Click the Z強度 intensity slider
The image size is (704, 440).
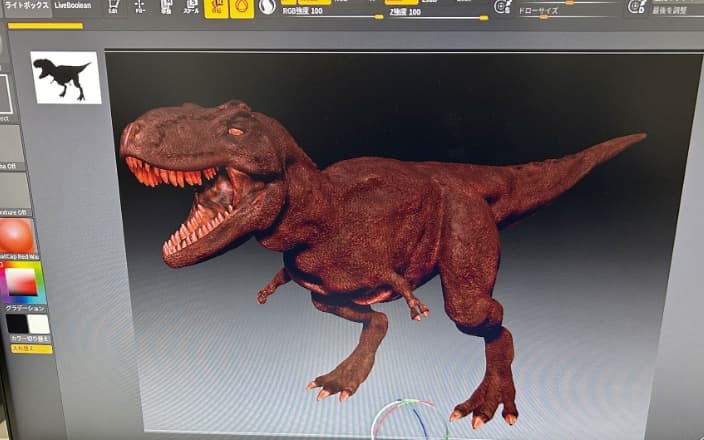click(438, 17)
